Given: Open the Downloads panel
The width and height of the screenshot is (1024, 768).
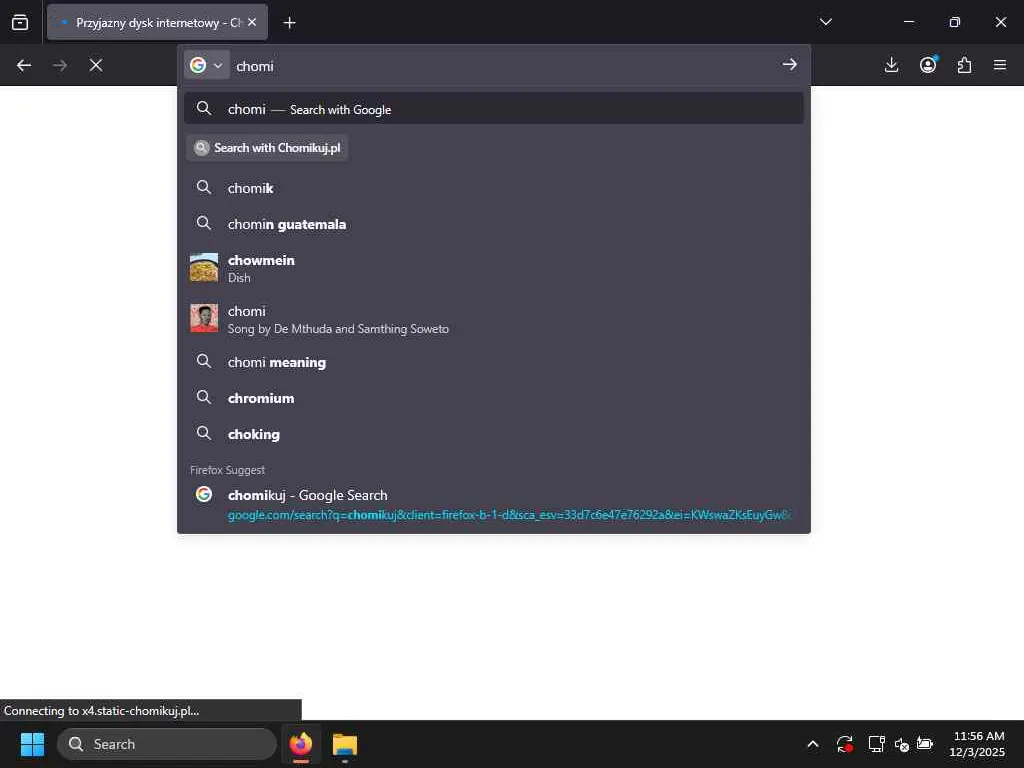Looking at the screenshot, I should tap(891, 65).
